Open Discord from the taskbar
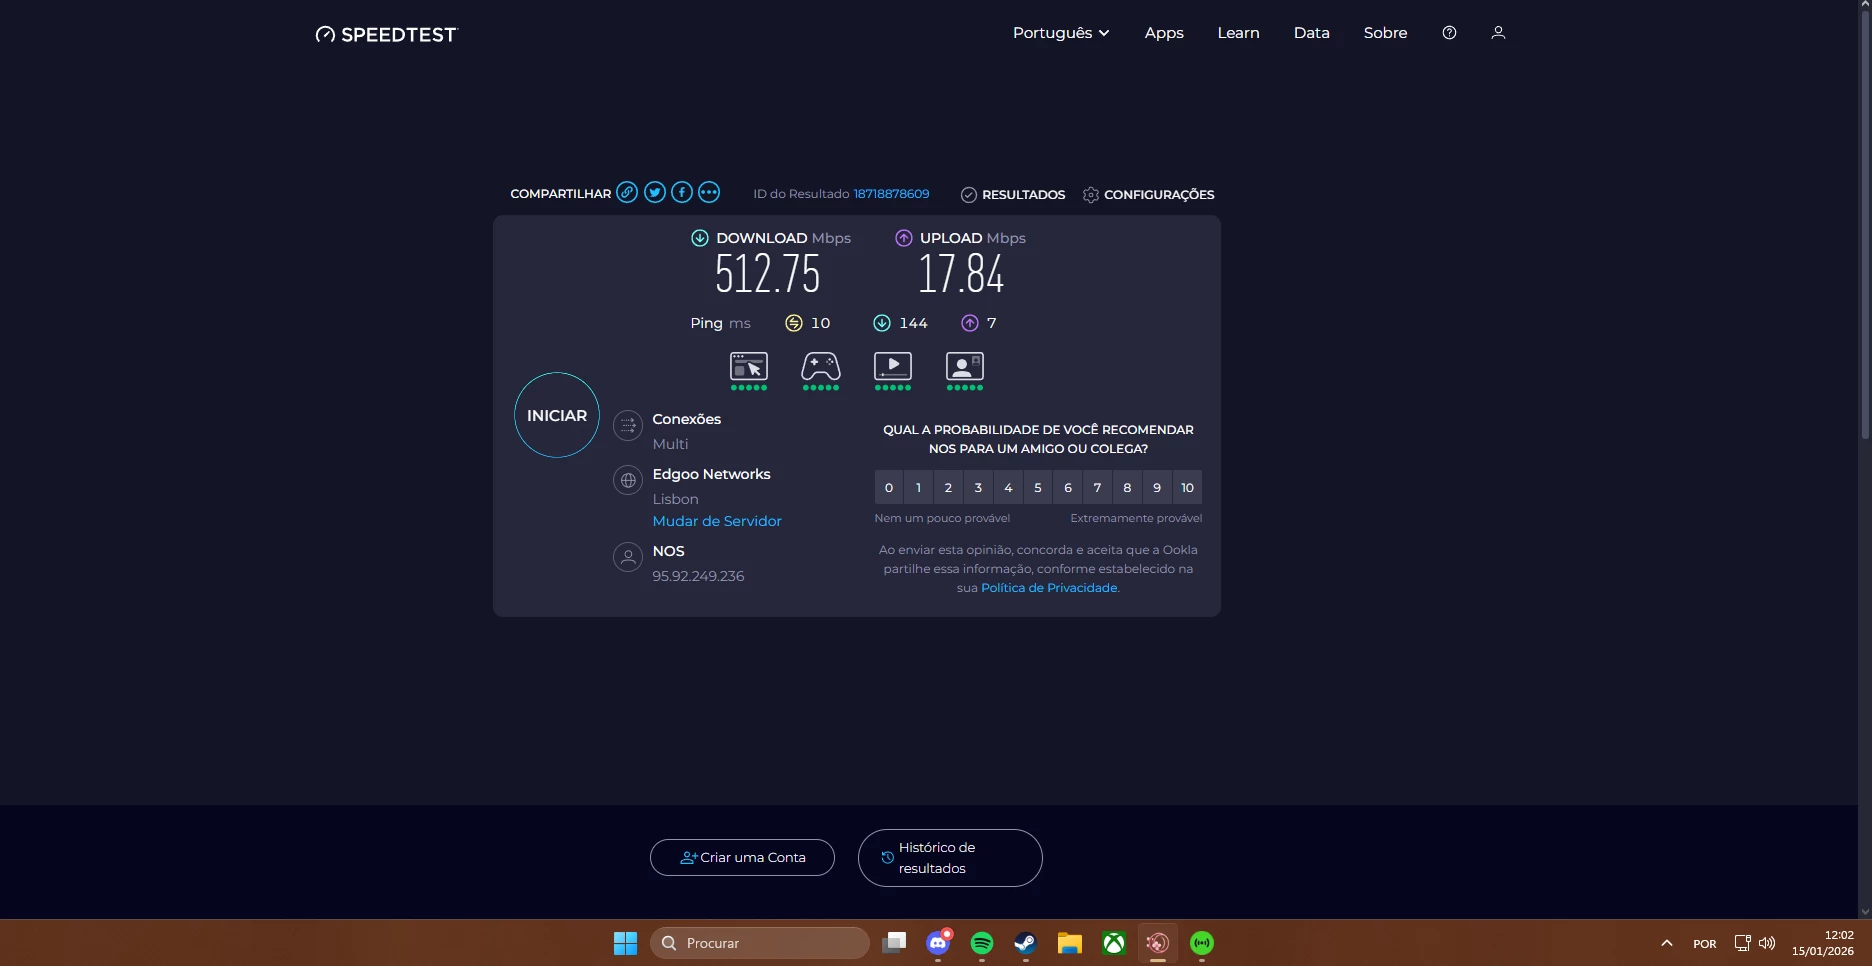The width and height of the screenshot is (1872, 966). coord(938,943)
